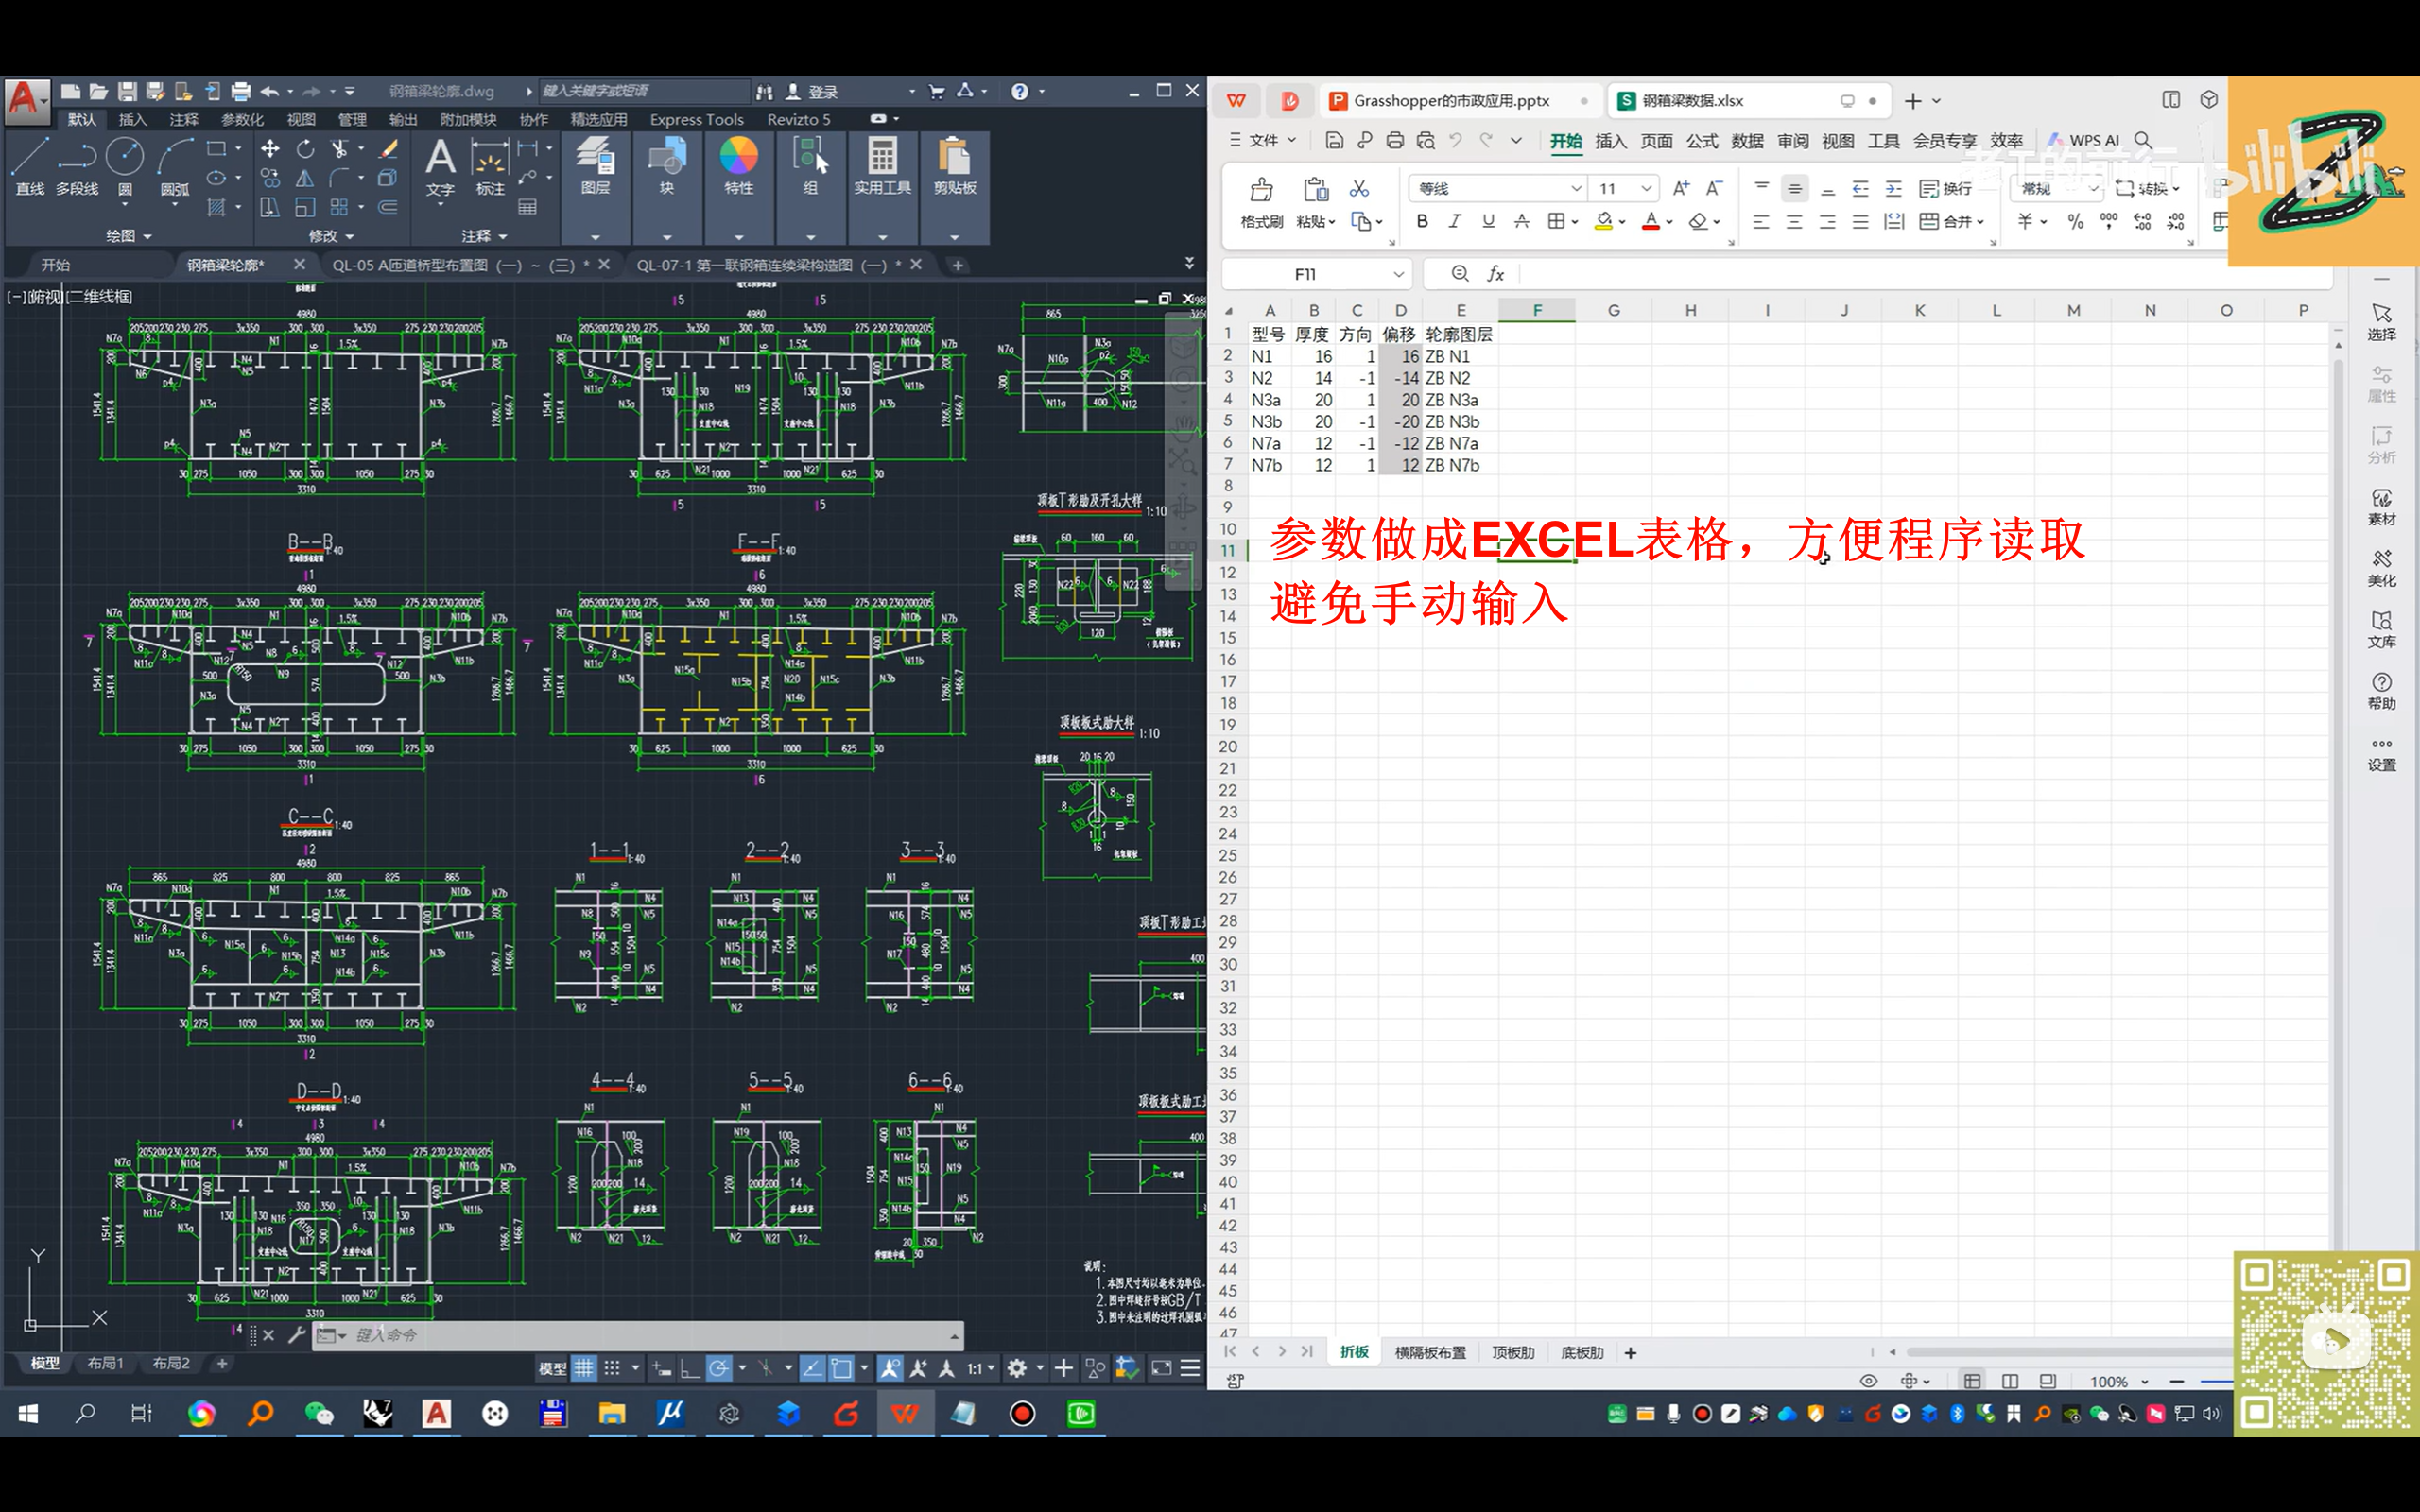Expand the Name Box dropdown for F11
This screenshot has width=2420, height=1512.
click(x=1398, y=274)
